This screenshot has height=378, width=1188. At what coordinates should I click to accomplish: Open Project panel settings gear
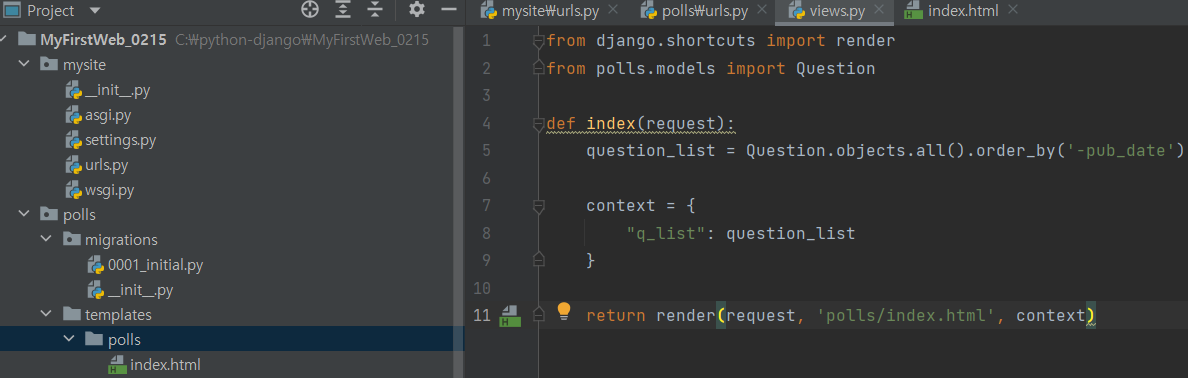tap(417, 10)
